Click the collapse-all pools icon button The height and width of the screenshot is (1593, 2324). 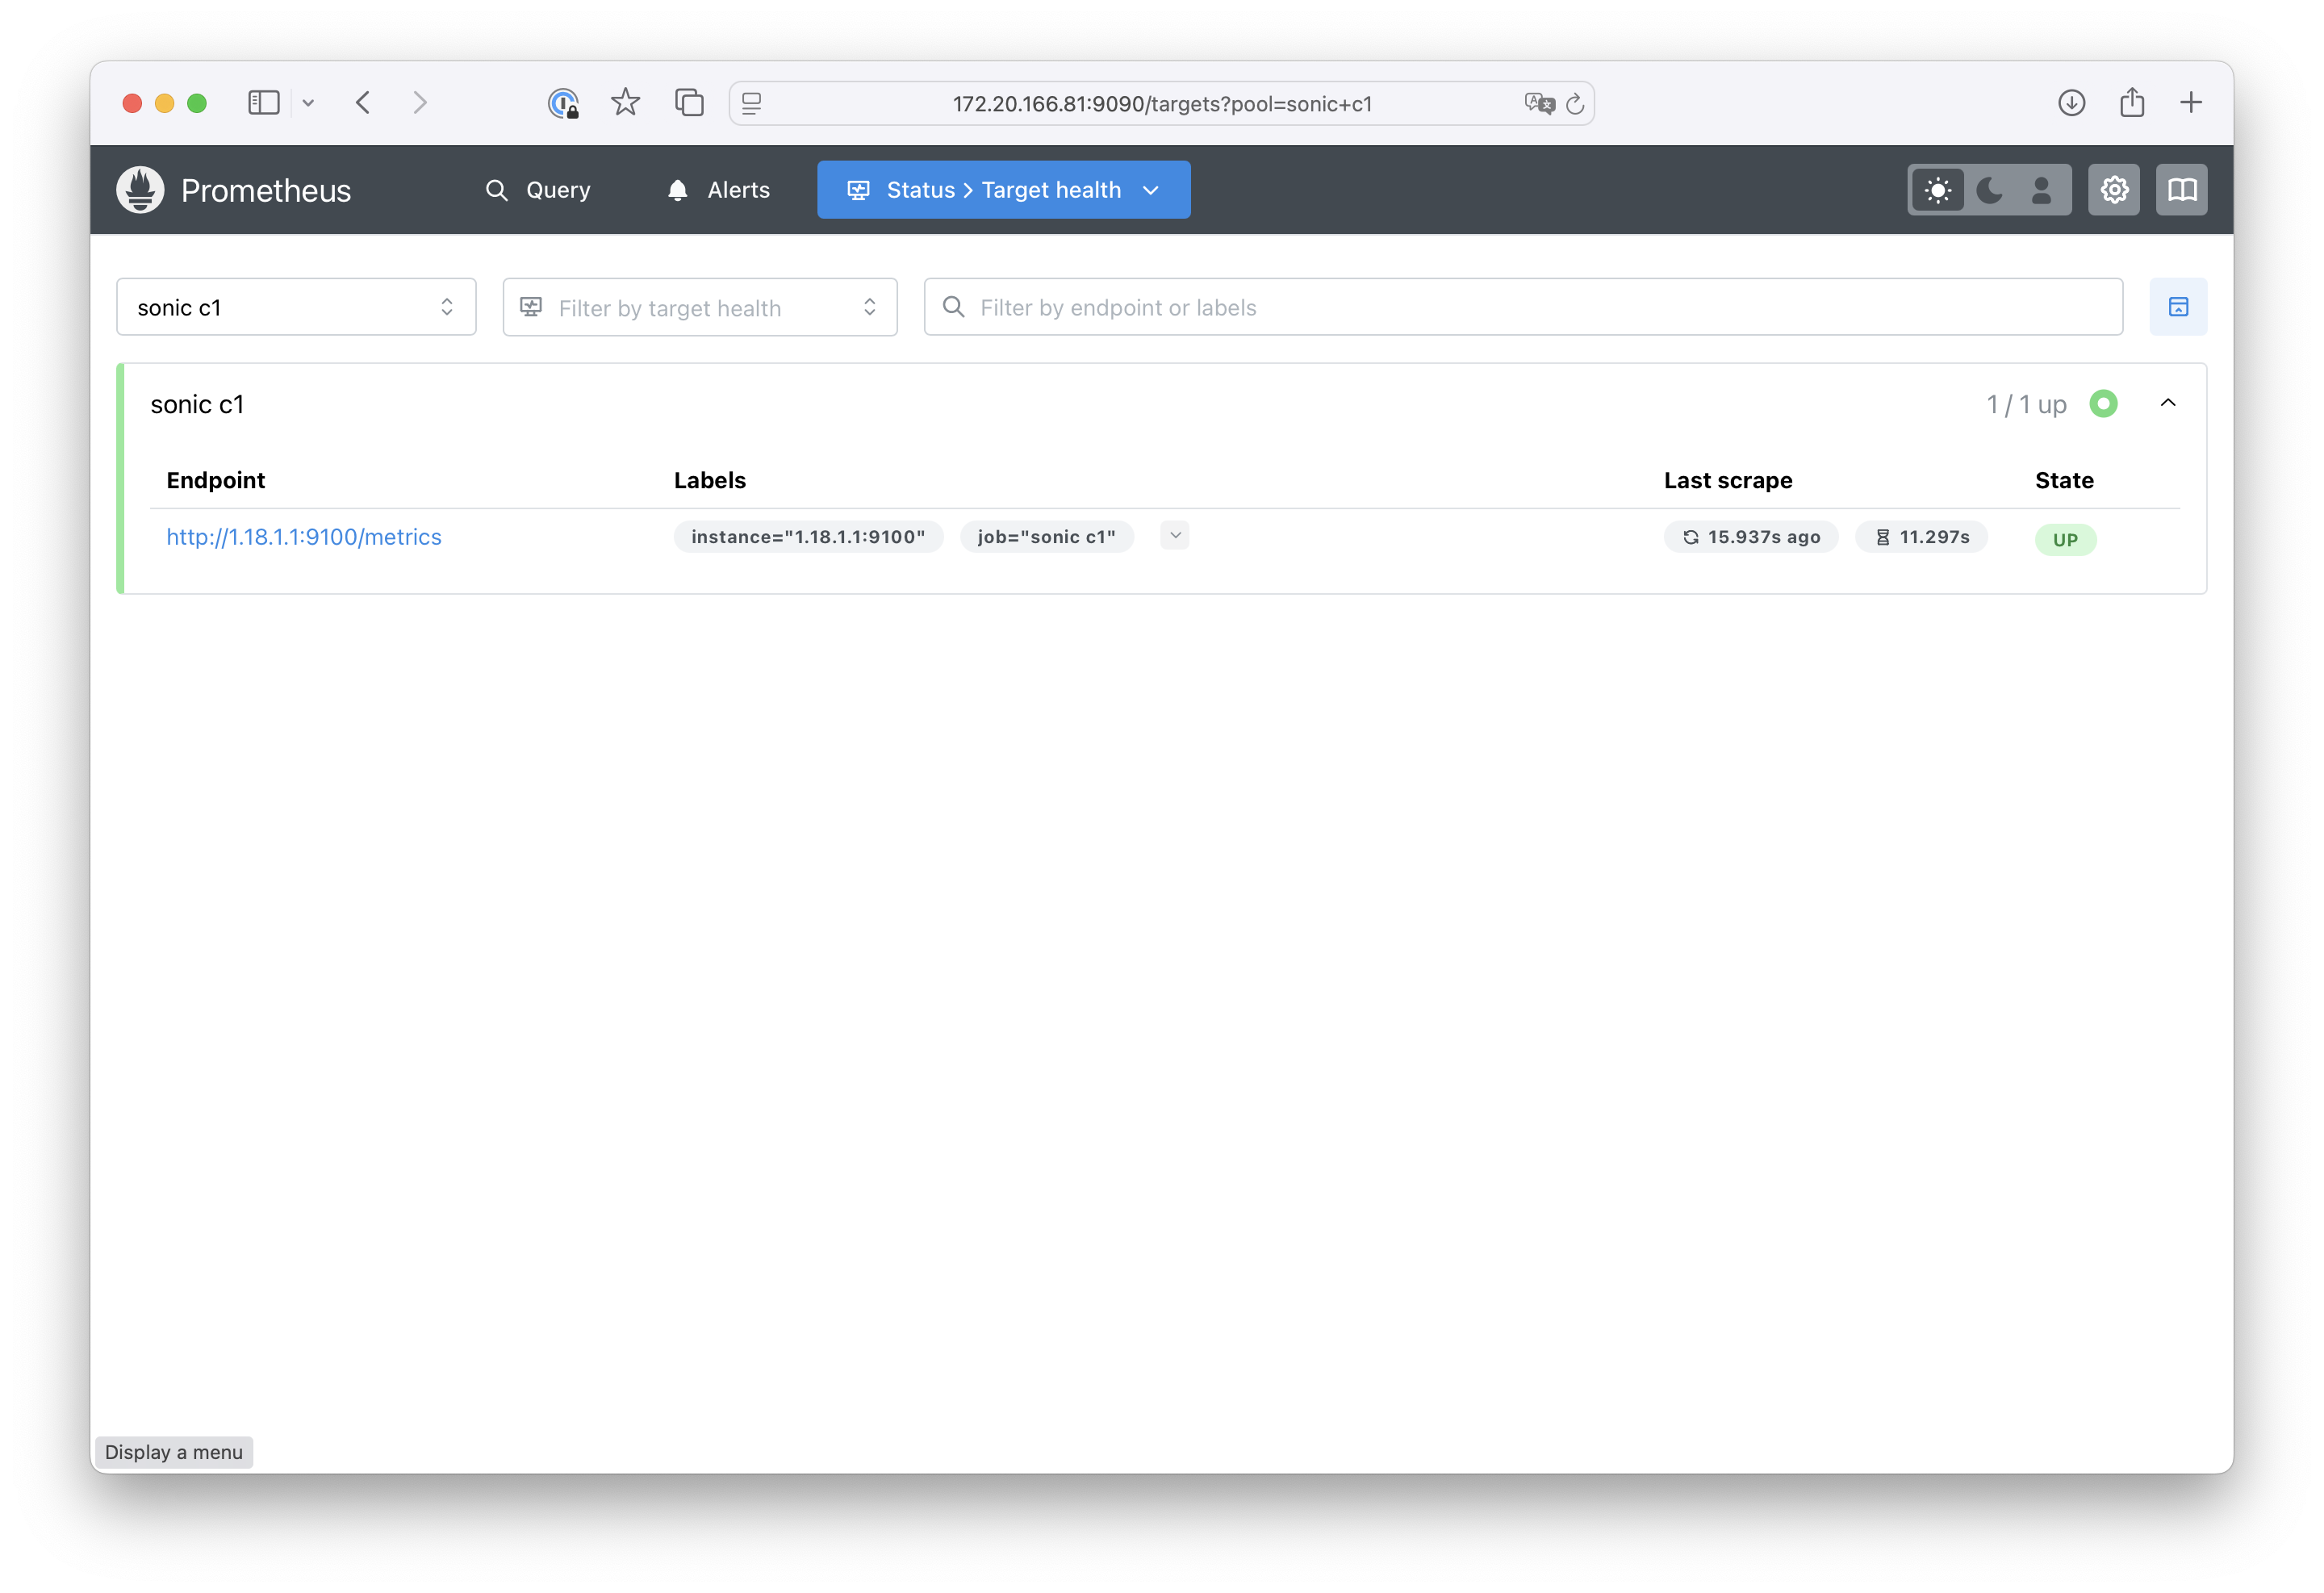(x=2178, y=307)
